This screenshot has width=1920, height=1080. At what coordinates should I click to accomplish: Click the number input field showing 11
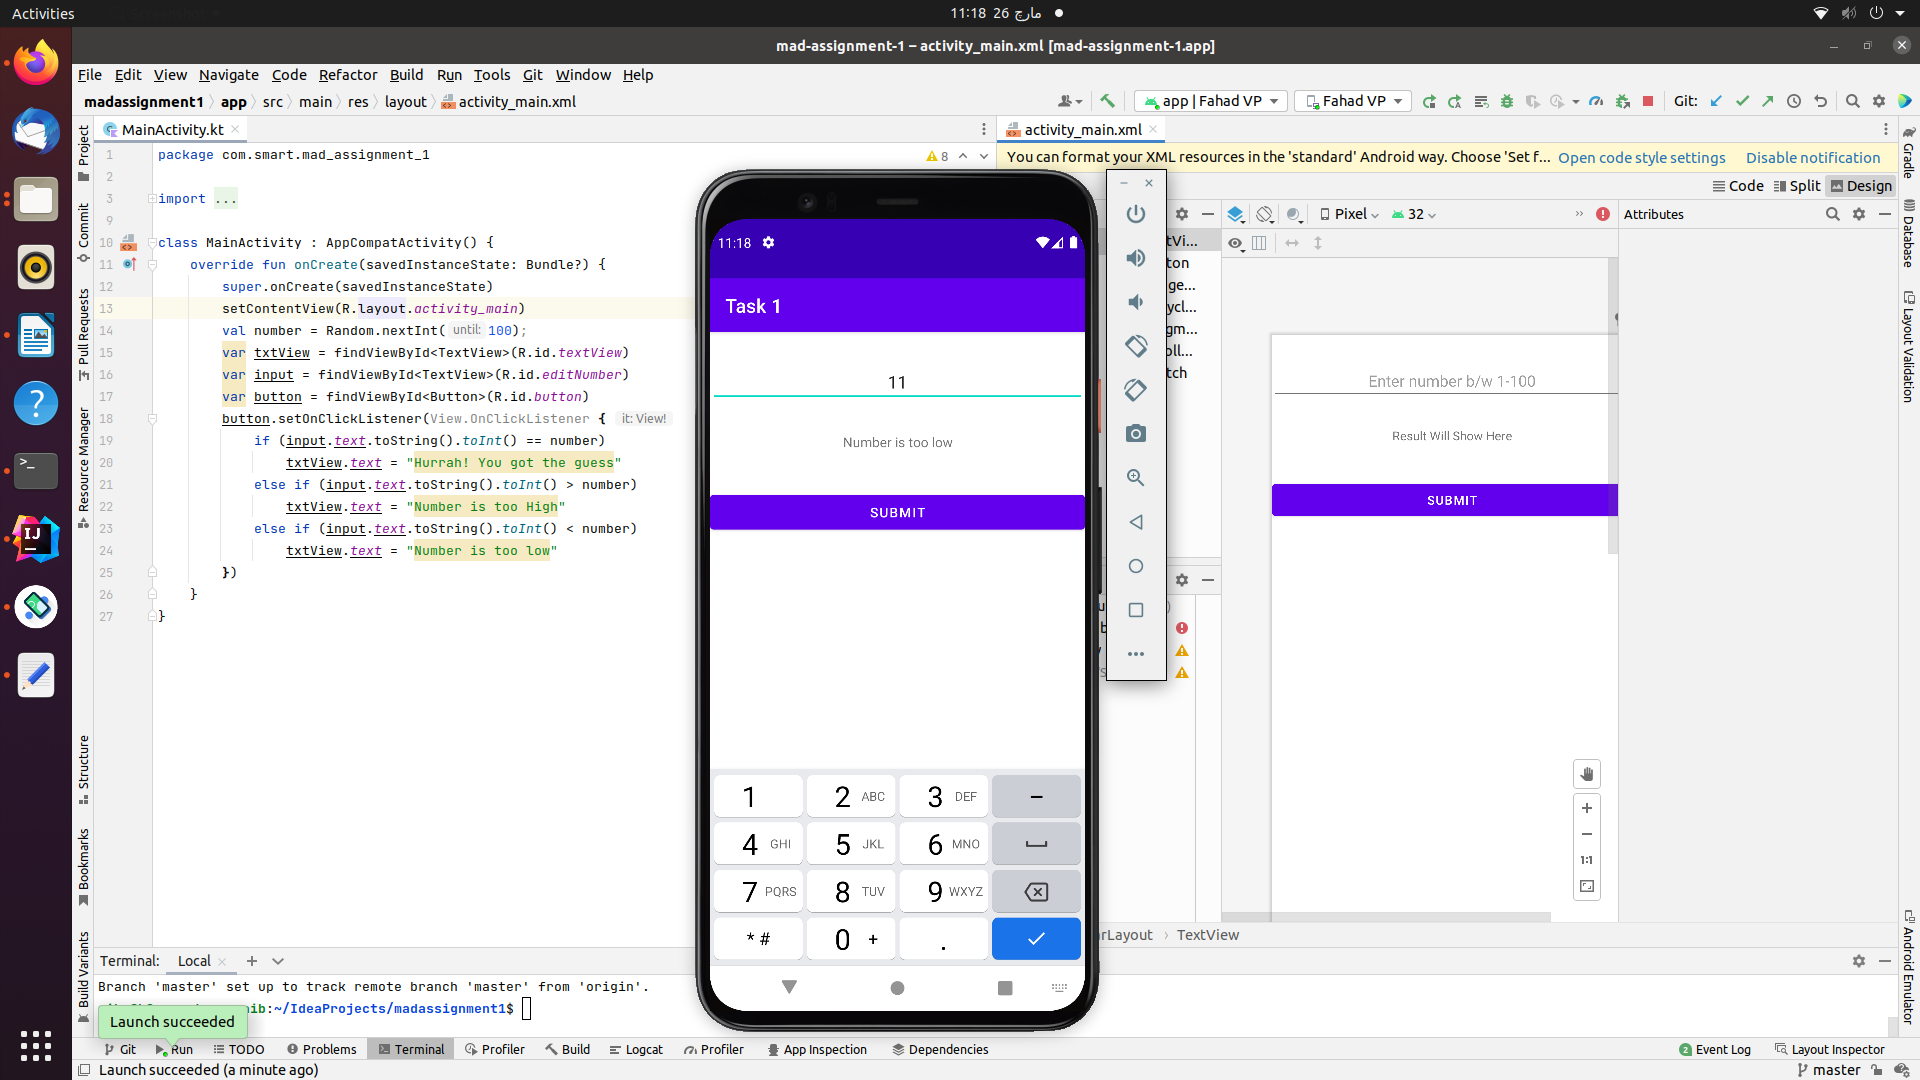(x=897, y=383)
